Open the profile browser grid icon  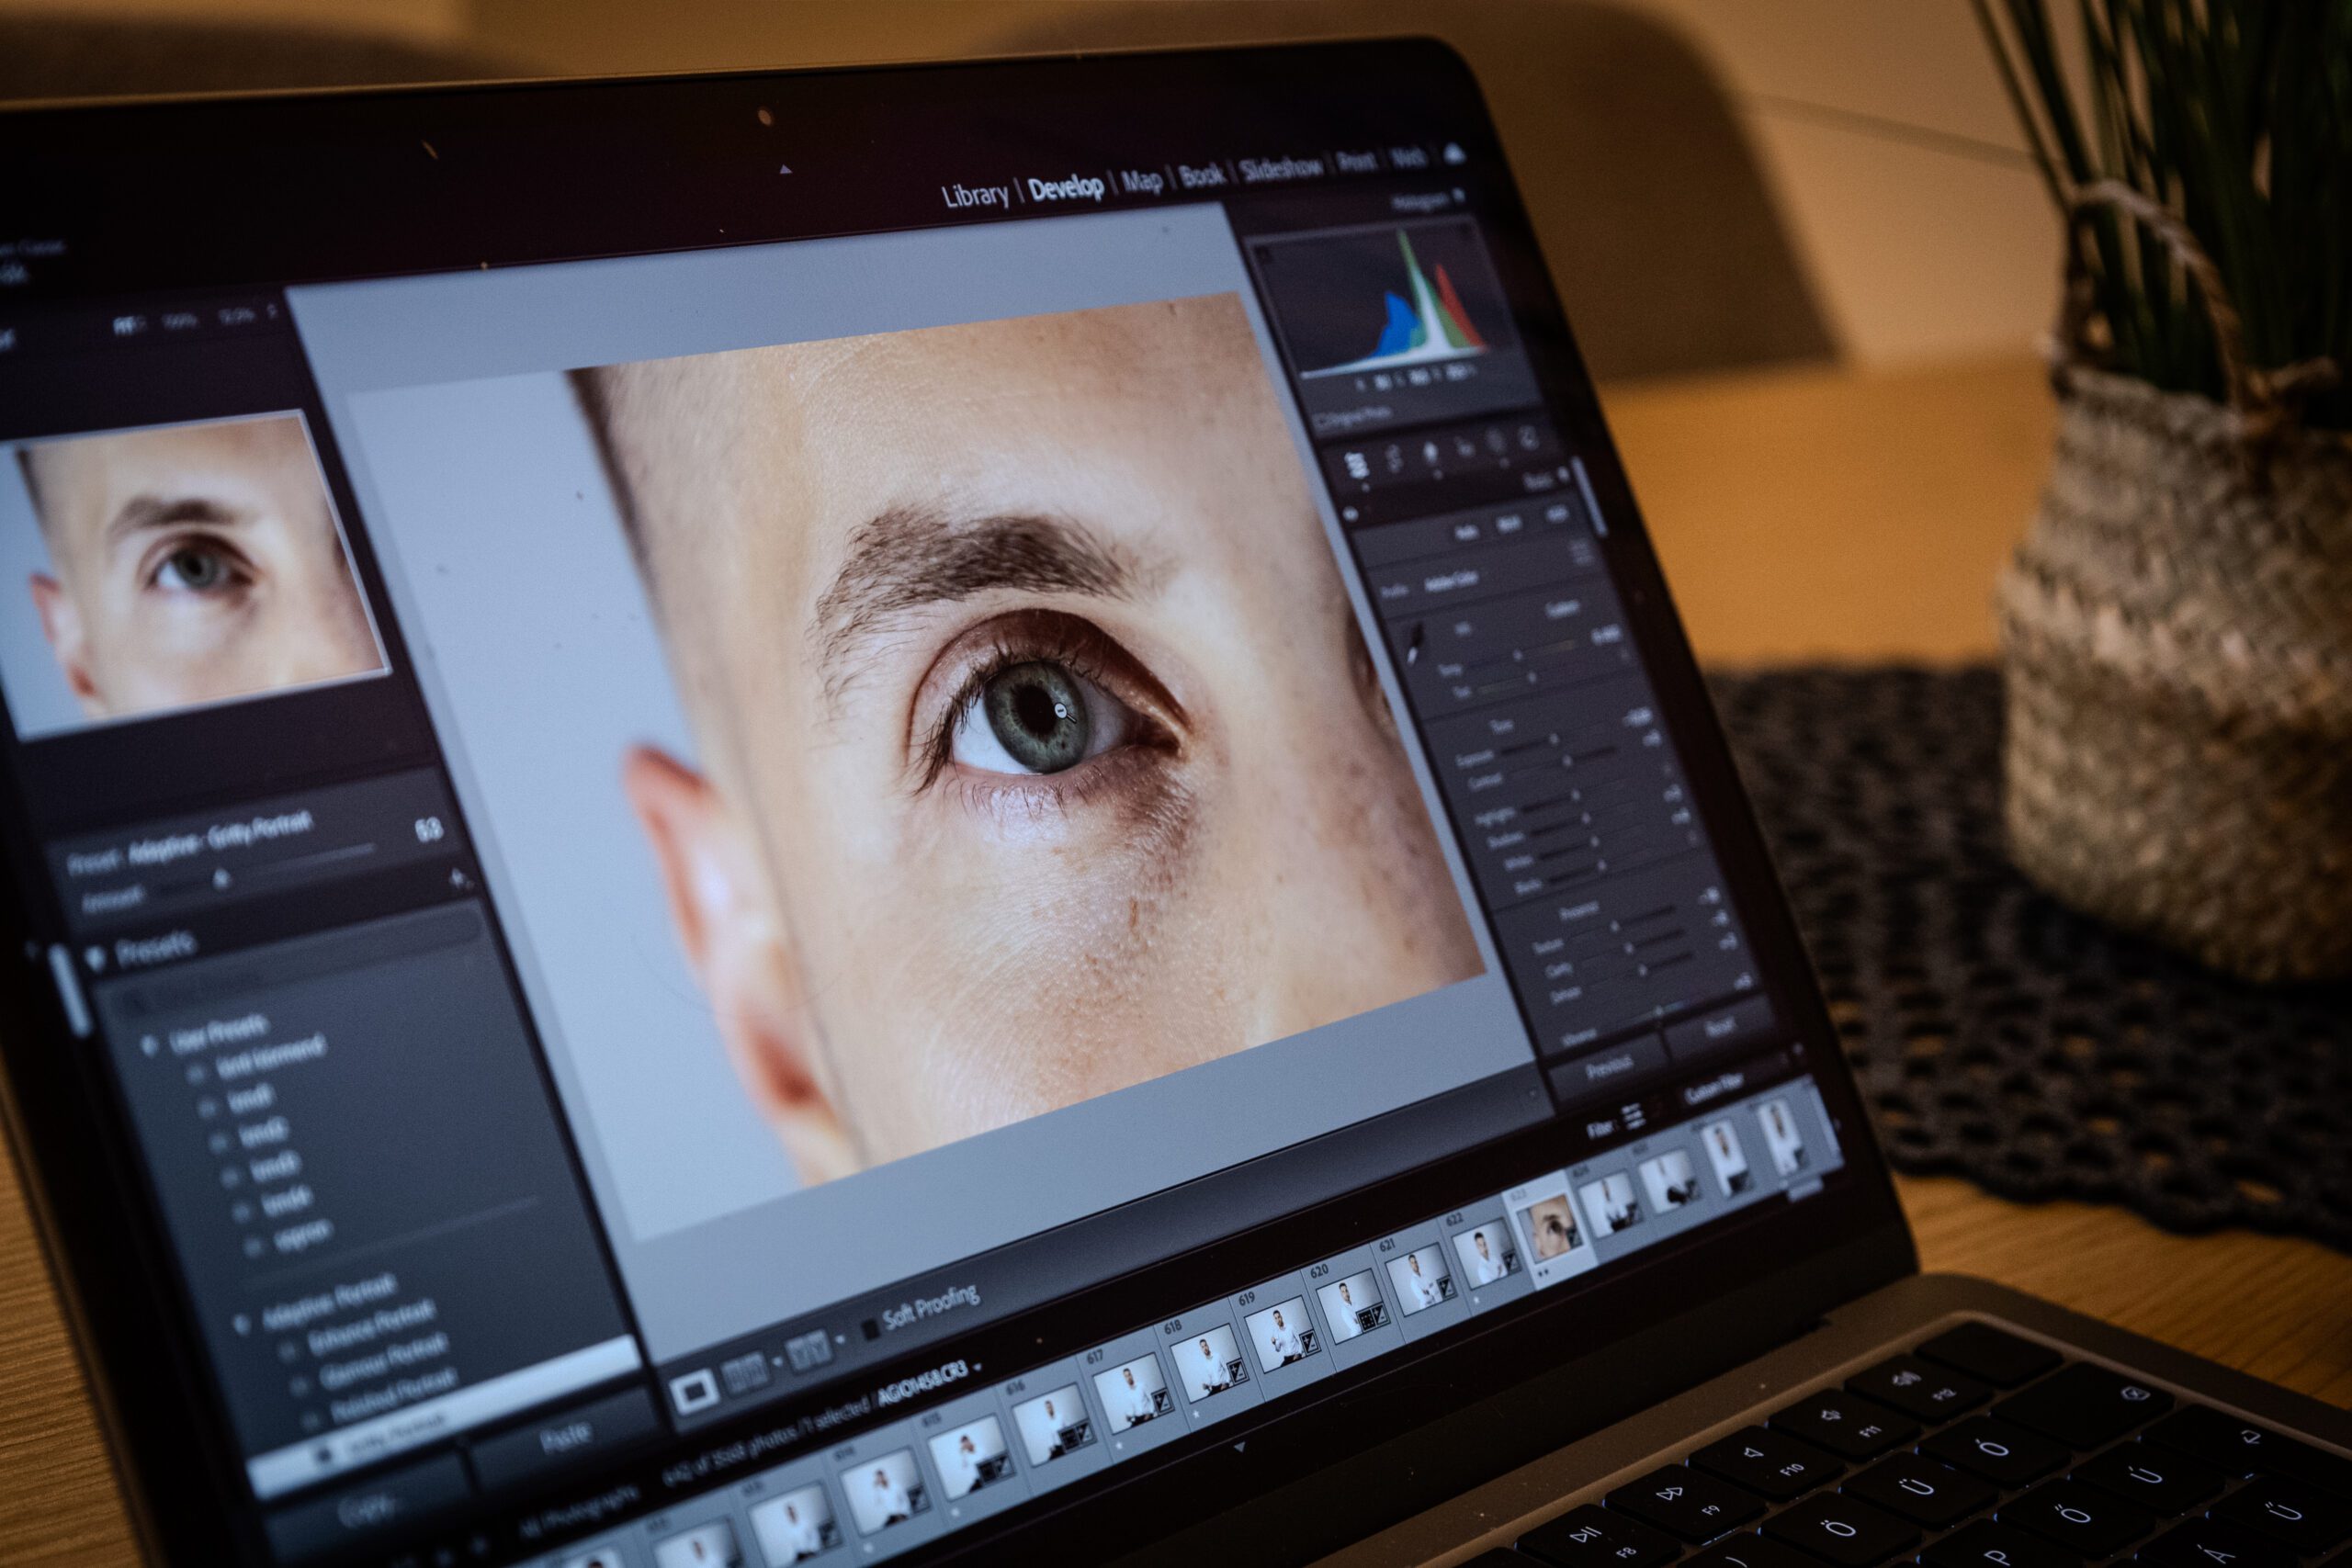[x=1580, y=551]
